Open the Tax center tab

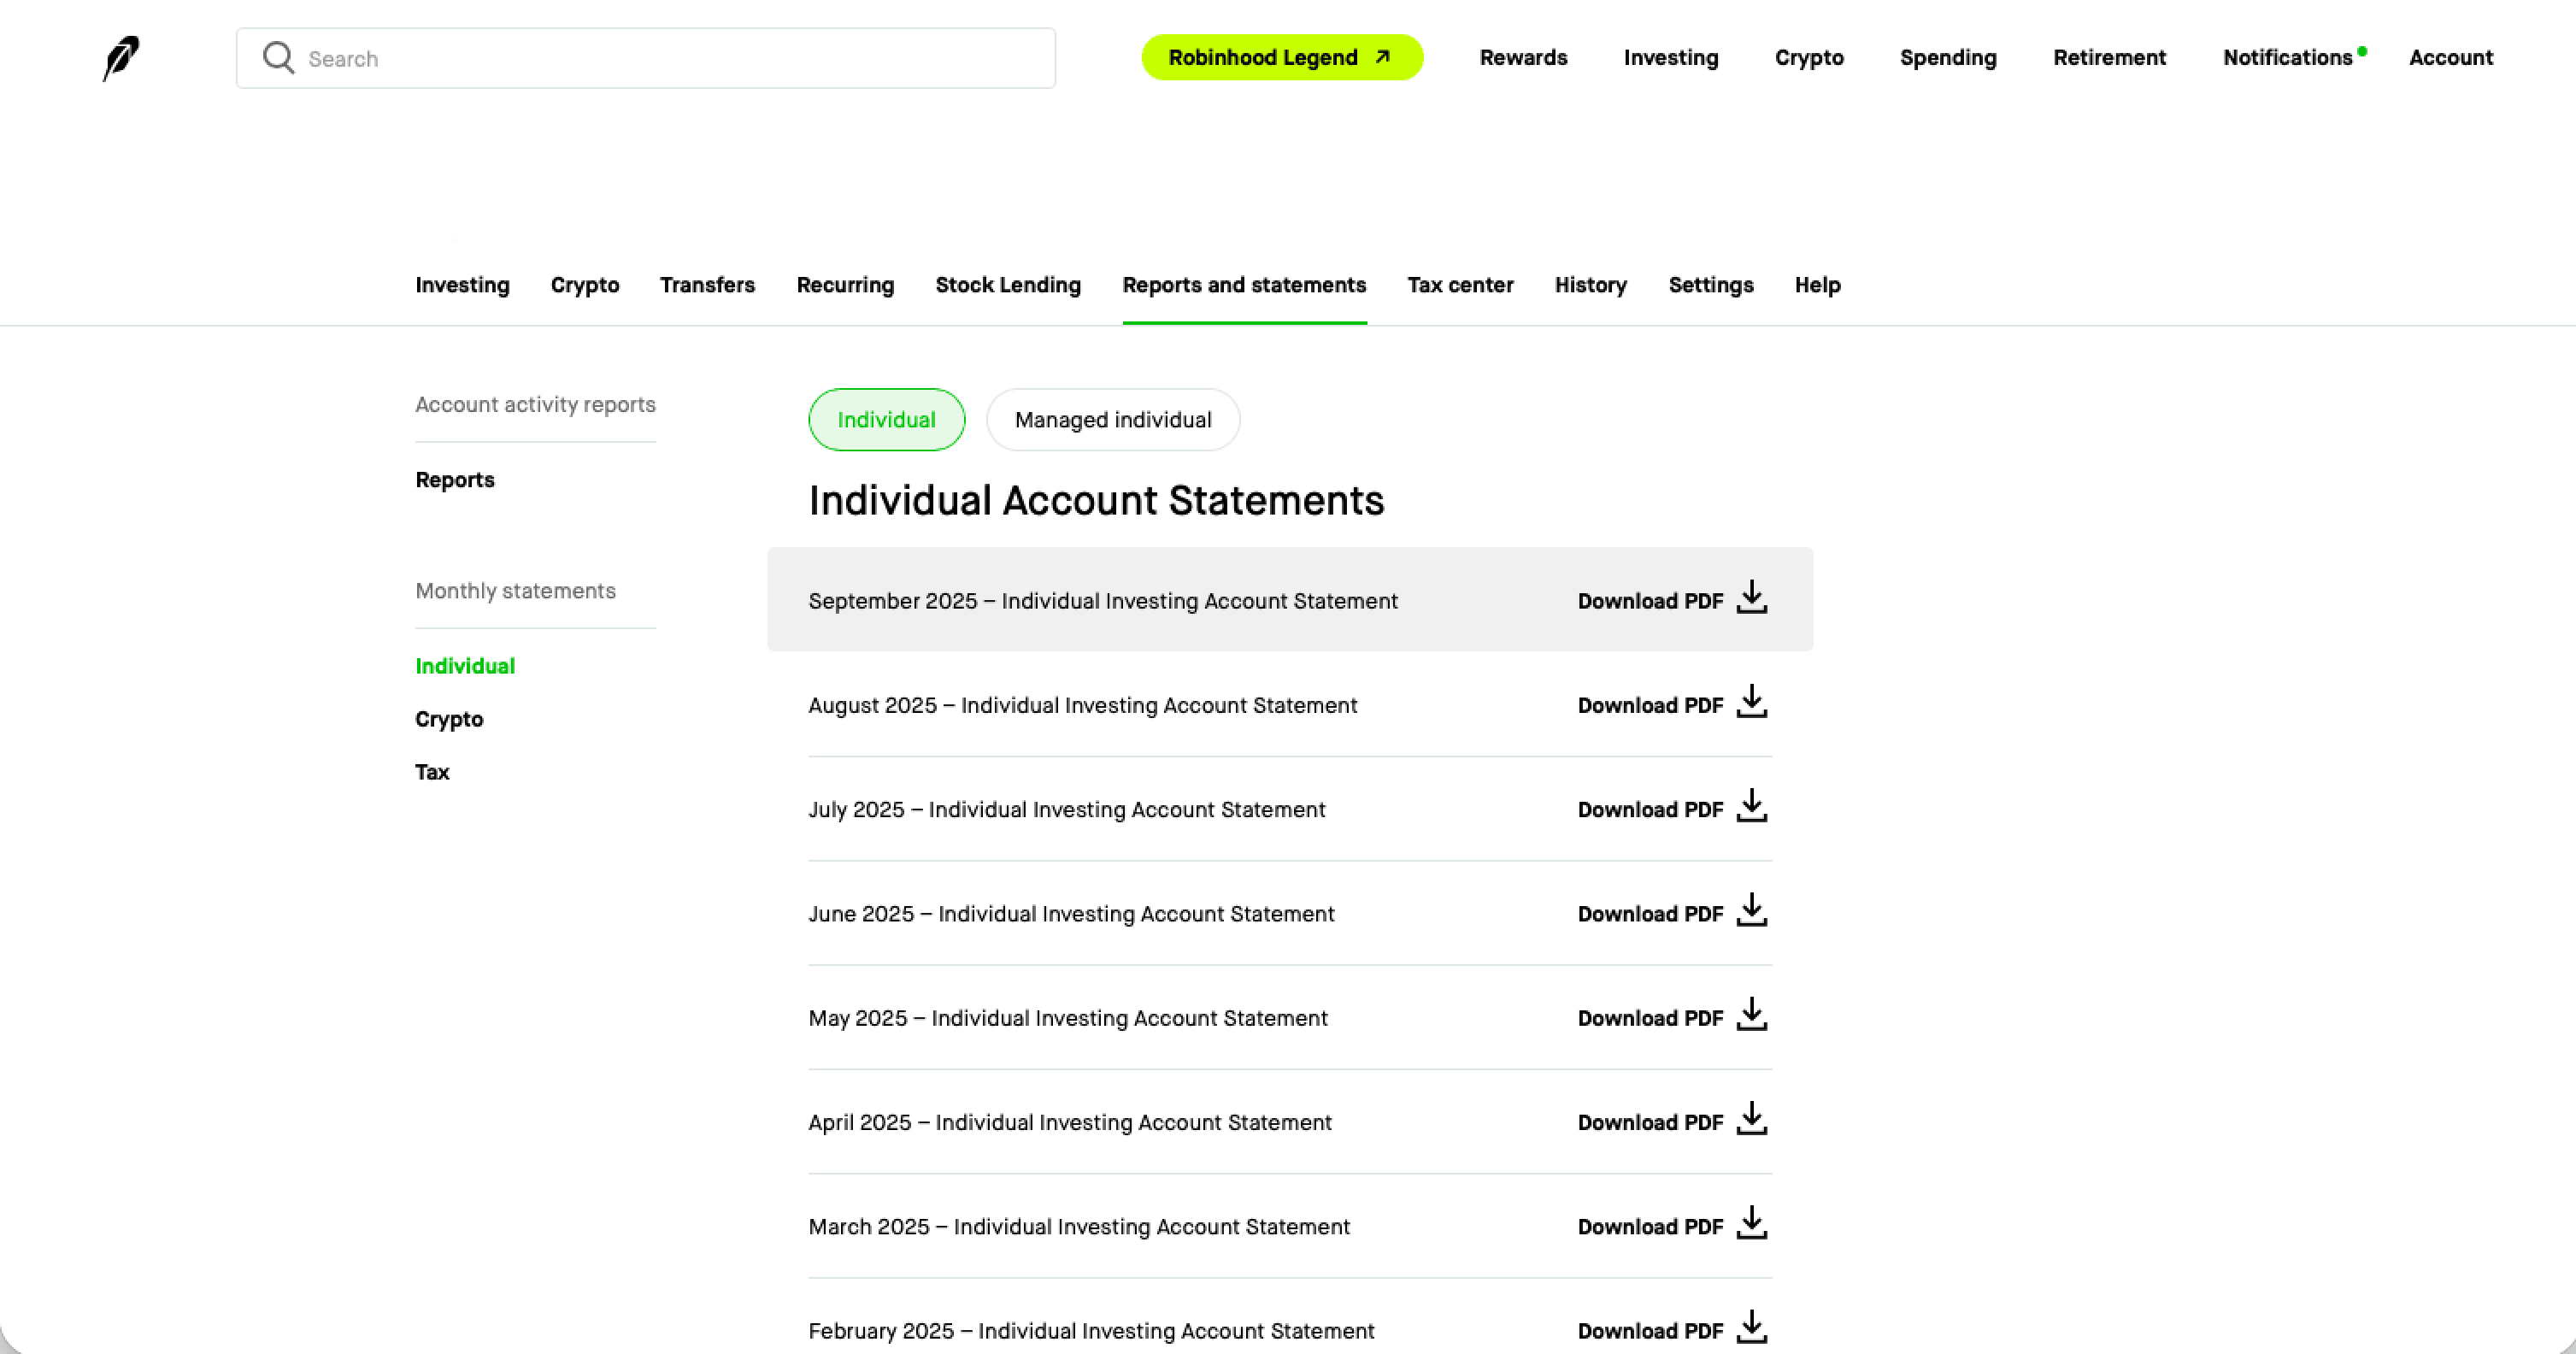click(x=1460, y=285)
